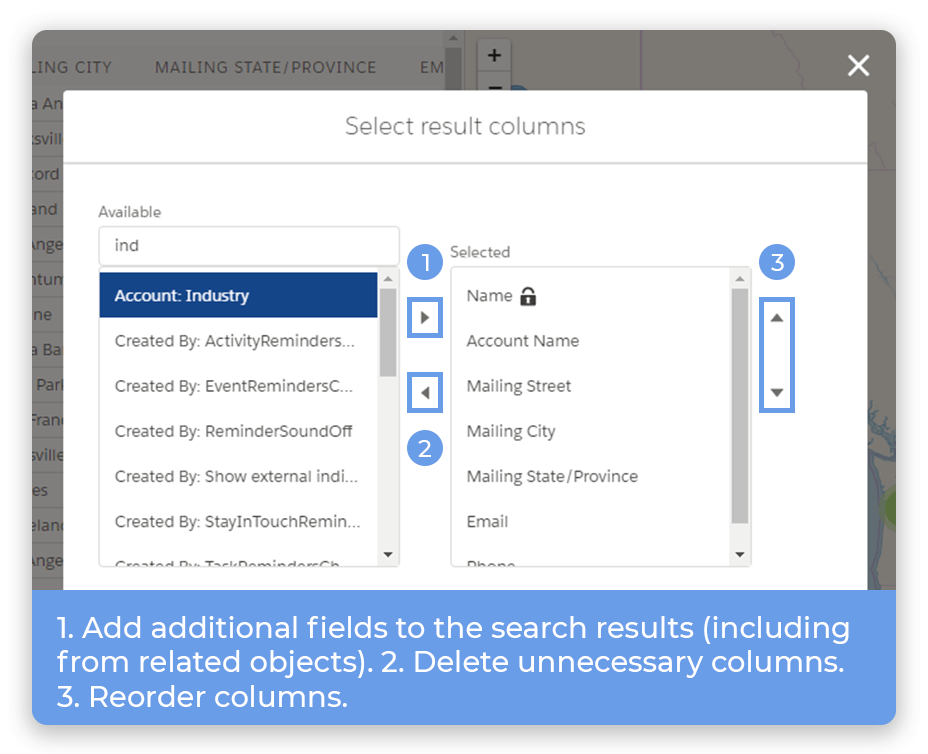
Task: Select Created By: EventRemindersC field
Action: 238,386
